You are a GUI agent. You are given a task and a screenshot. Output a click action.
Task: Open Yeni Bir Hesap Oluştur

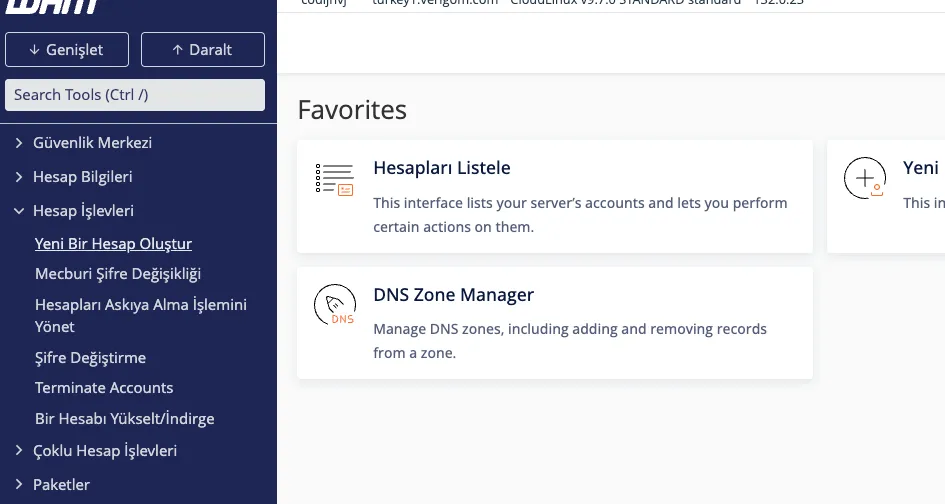point(113,244)
